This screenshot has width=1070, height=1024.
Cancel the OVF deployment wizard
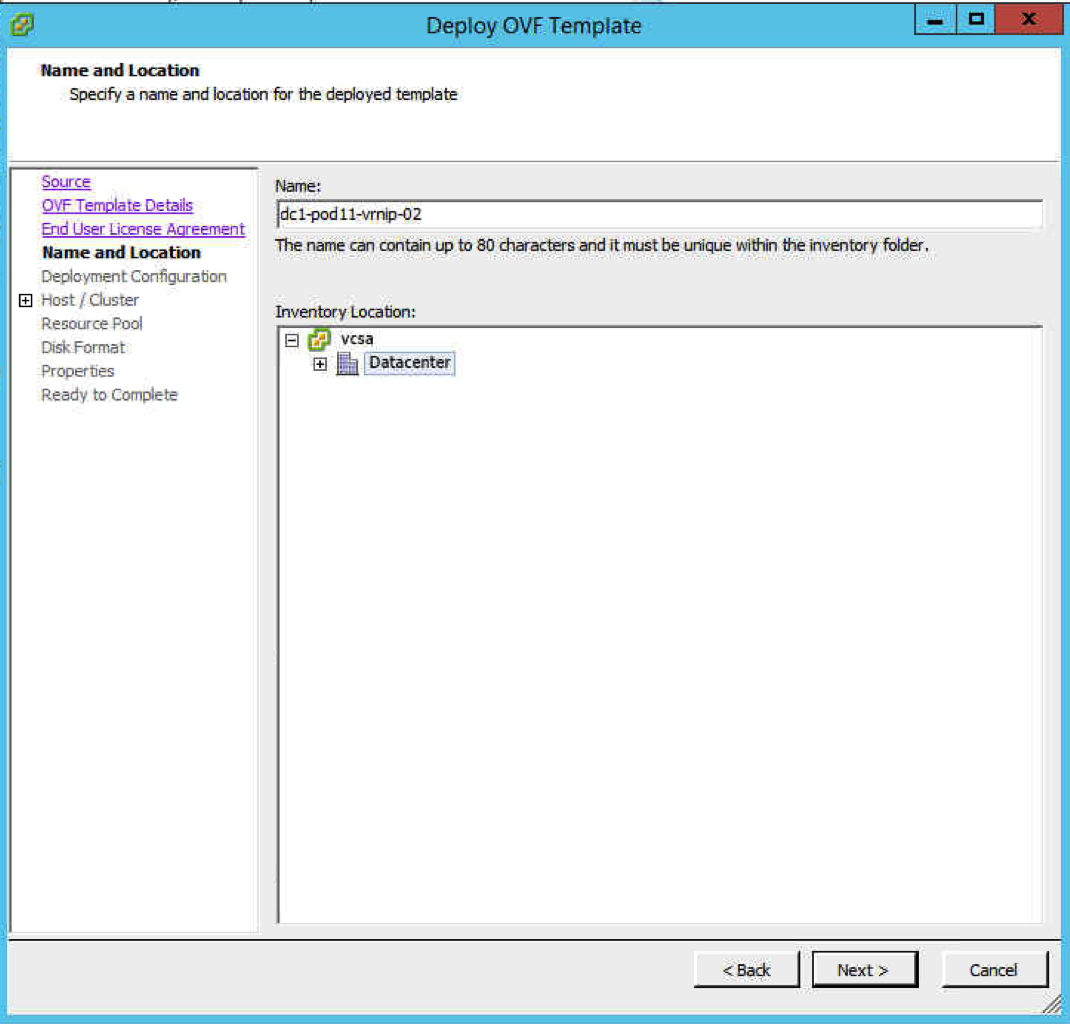994,970
